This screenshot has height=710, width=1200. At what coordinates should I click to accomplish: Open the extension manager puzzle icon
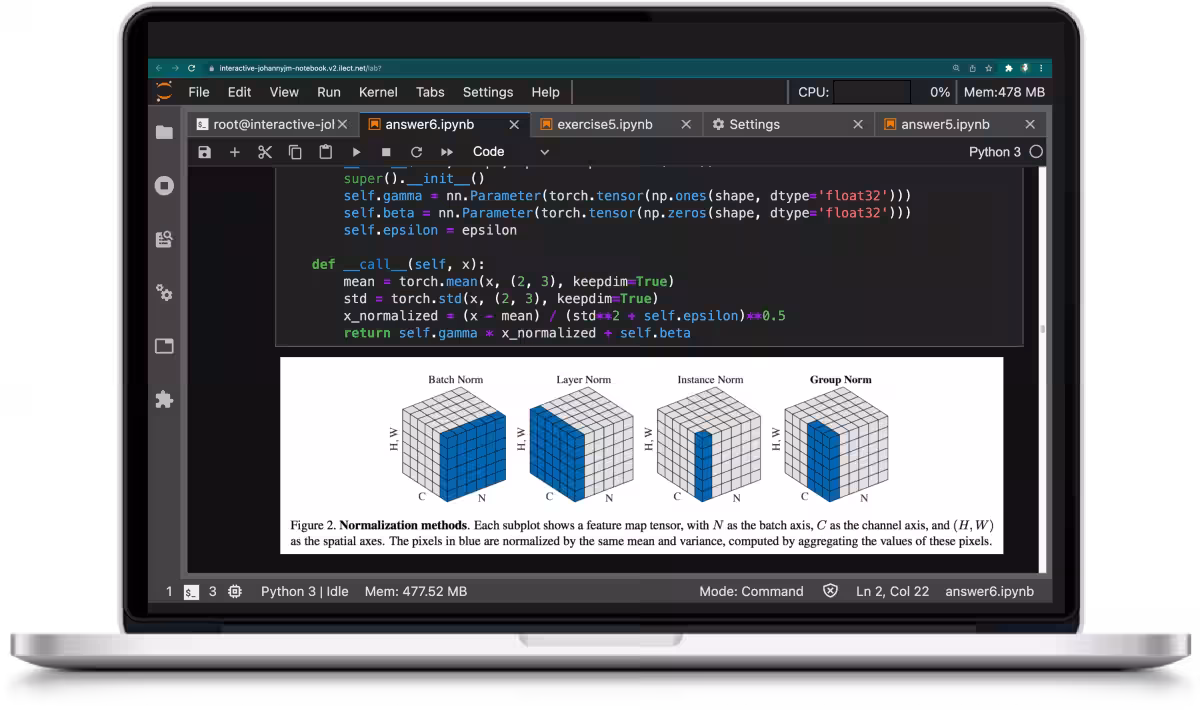(165, 400)
